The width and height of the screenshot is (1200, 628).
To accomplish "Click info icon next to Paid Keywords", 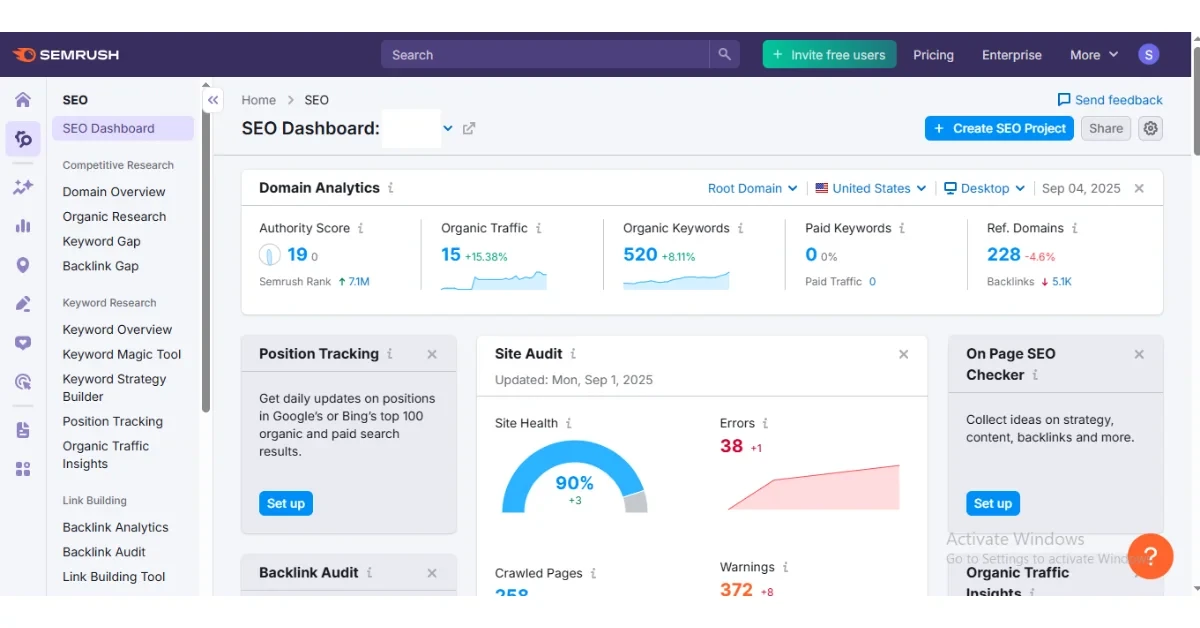I will click(x=902, y=228).
